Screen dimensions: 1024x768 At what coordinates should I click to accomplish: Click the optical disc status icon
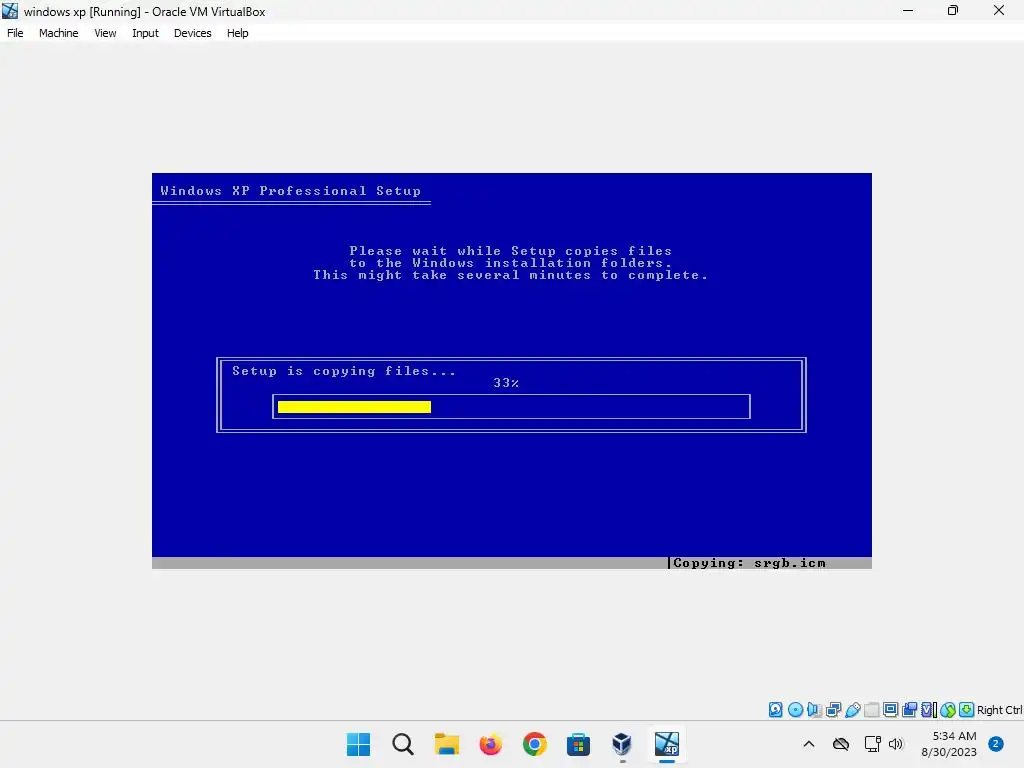coord(795,710)
